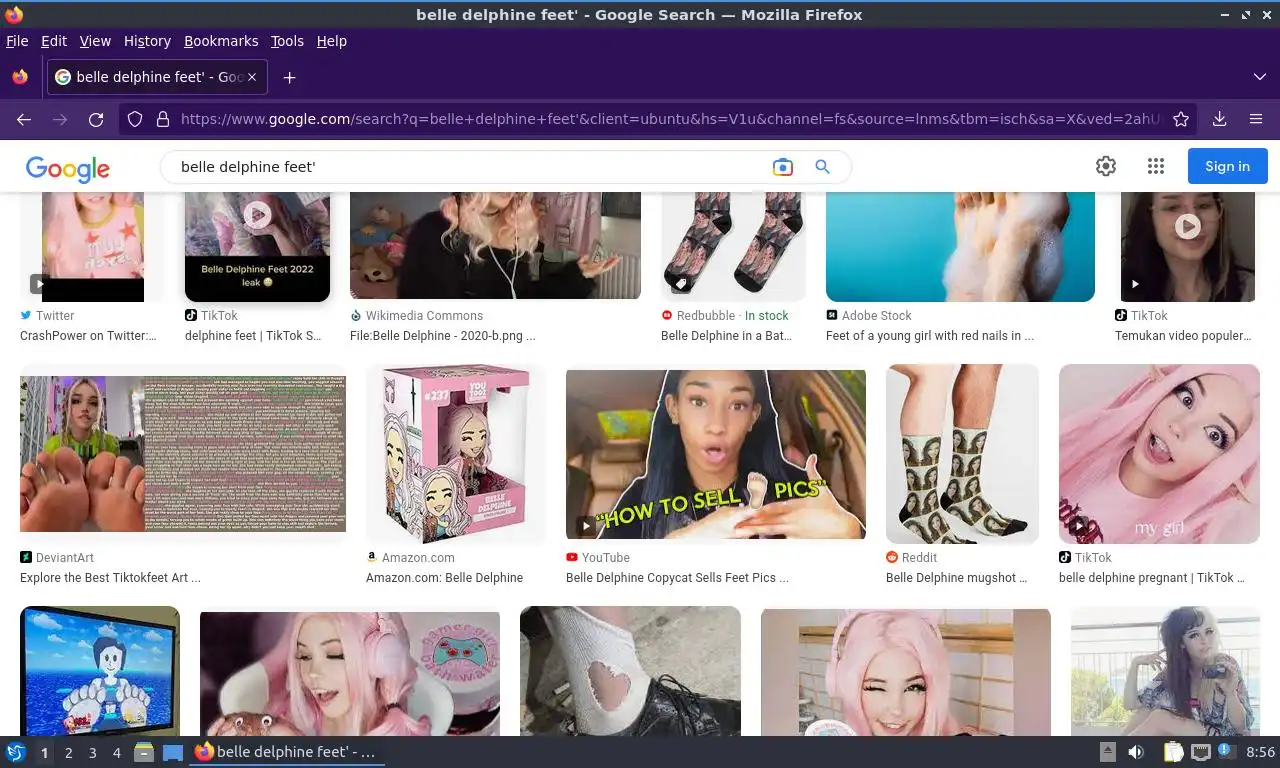Image resolution: width=1280 pixels, height=768 pixels.
Task: Open the YouTube Copycat result caption
Action: click(677, 578)
